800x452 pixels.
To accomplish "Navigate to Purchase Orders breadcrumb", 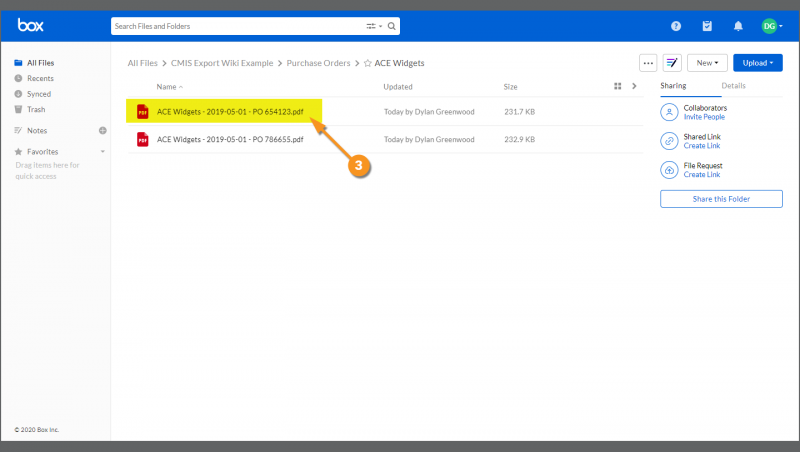I will tap(318, 63).
